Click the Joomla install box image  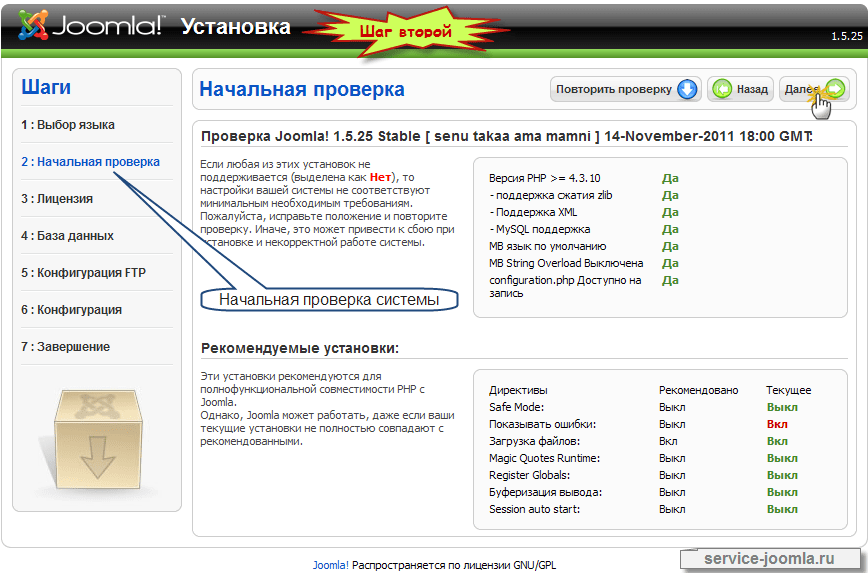pos(96,440)
